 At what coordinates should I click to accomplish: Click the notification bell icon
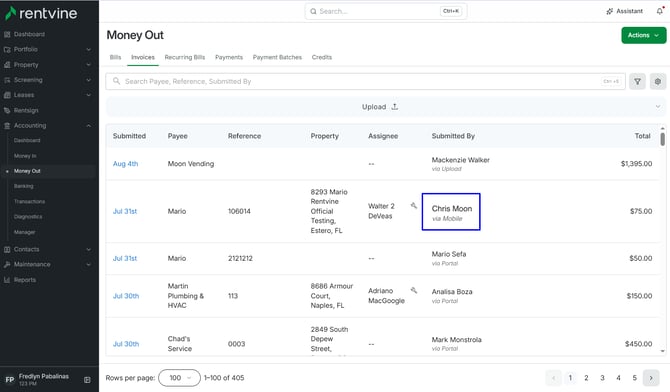point(660,11)
